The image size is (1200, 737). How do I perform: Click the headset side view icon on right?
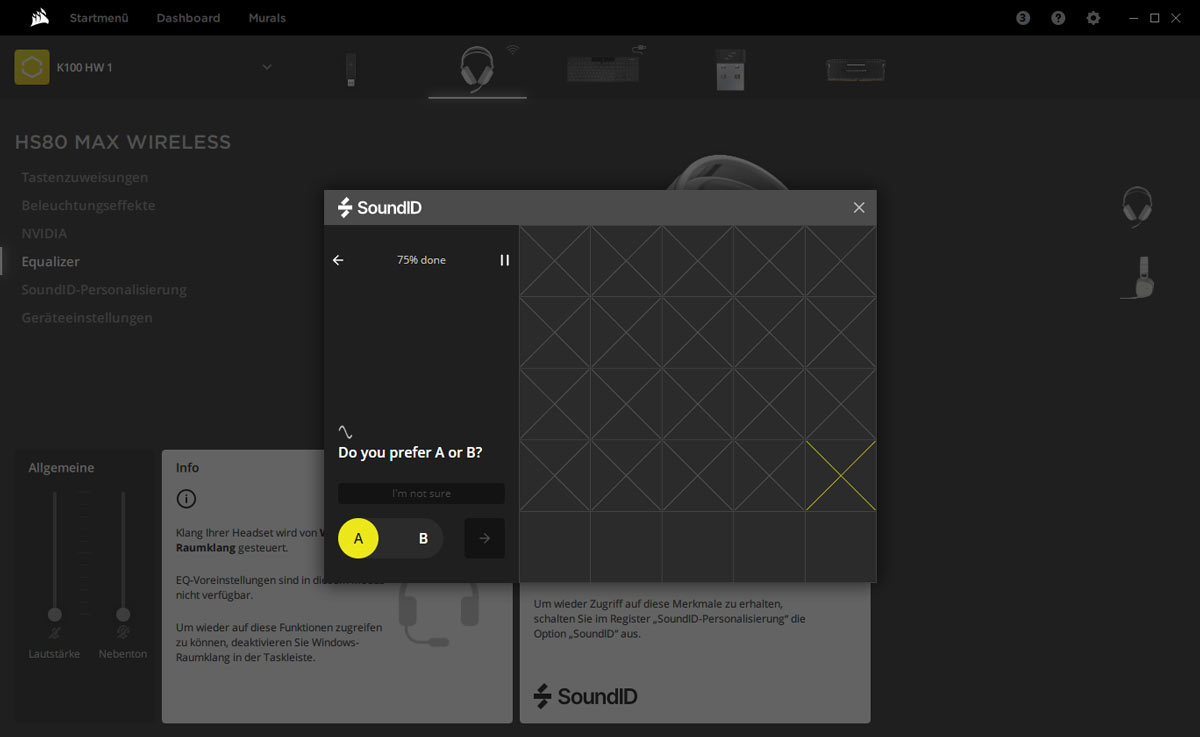(1138, 277)
